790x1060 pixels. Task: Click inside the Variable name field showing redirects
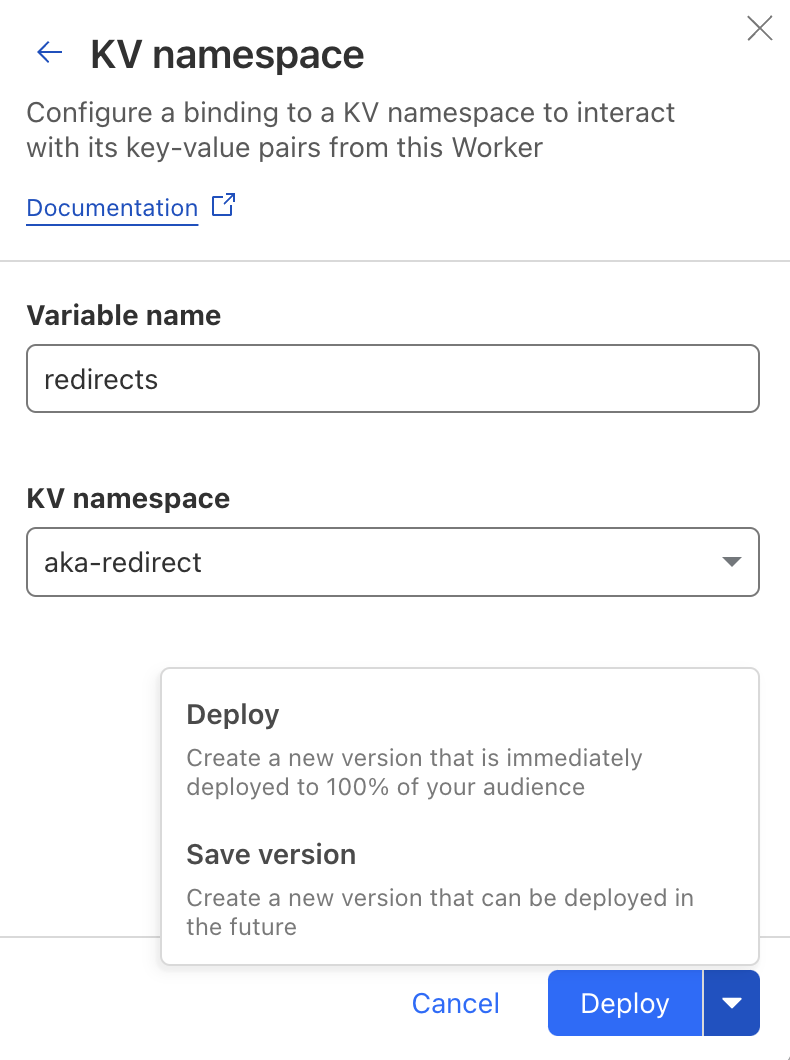click(x=393, y=378)
